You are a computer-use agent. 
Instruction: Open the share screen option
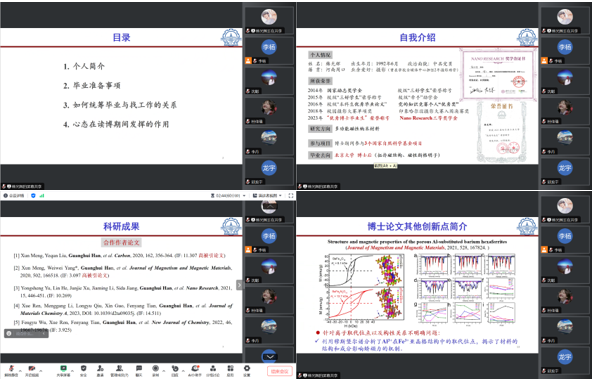(63, 370)
